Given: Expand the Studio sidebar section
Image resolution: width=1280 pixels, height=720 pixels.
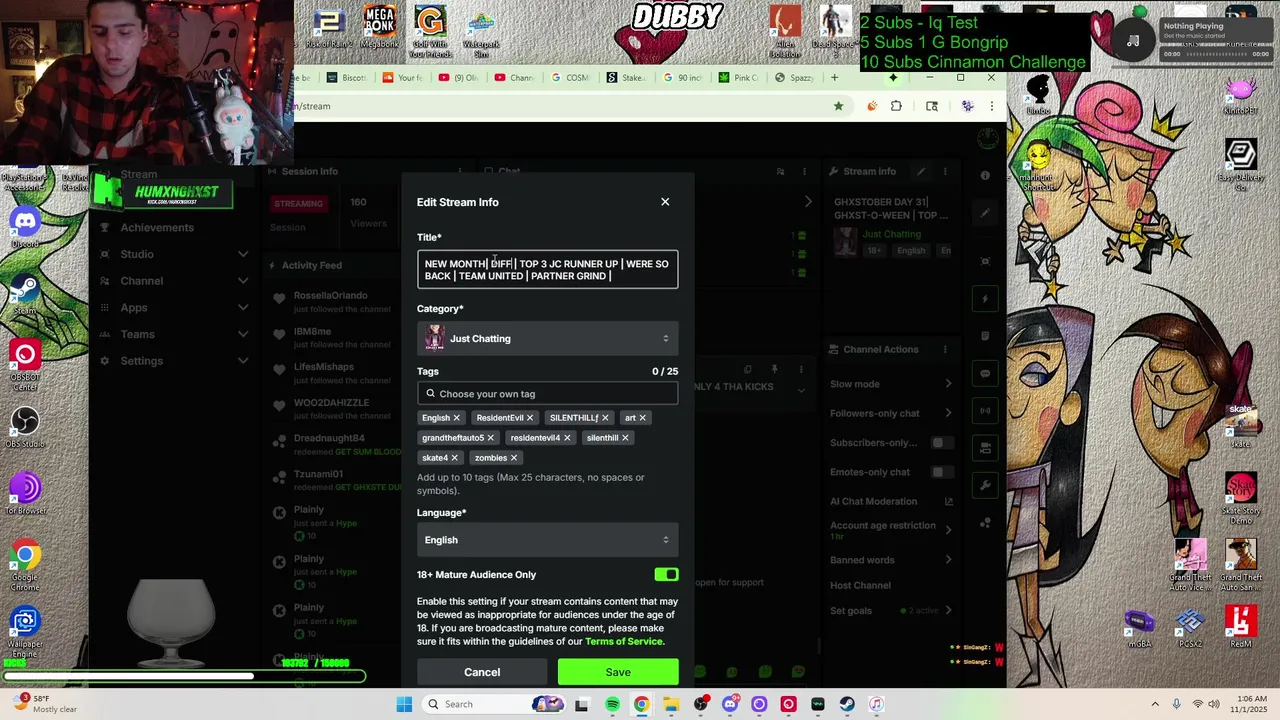Looking at the screenshot, I should (176, 254).
